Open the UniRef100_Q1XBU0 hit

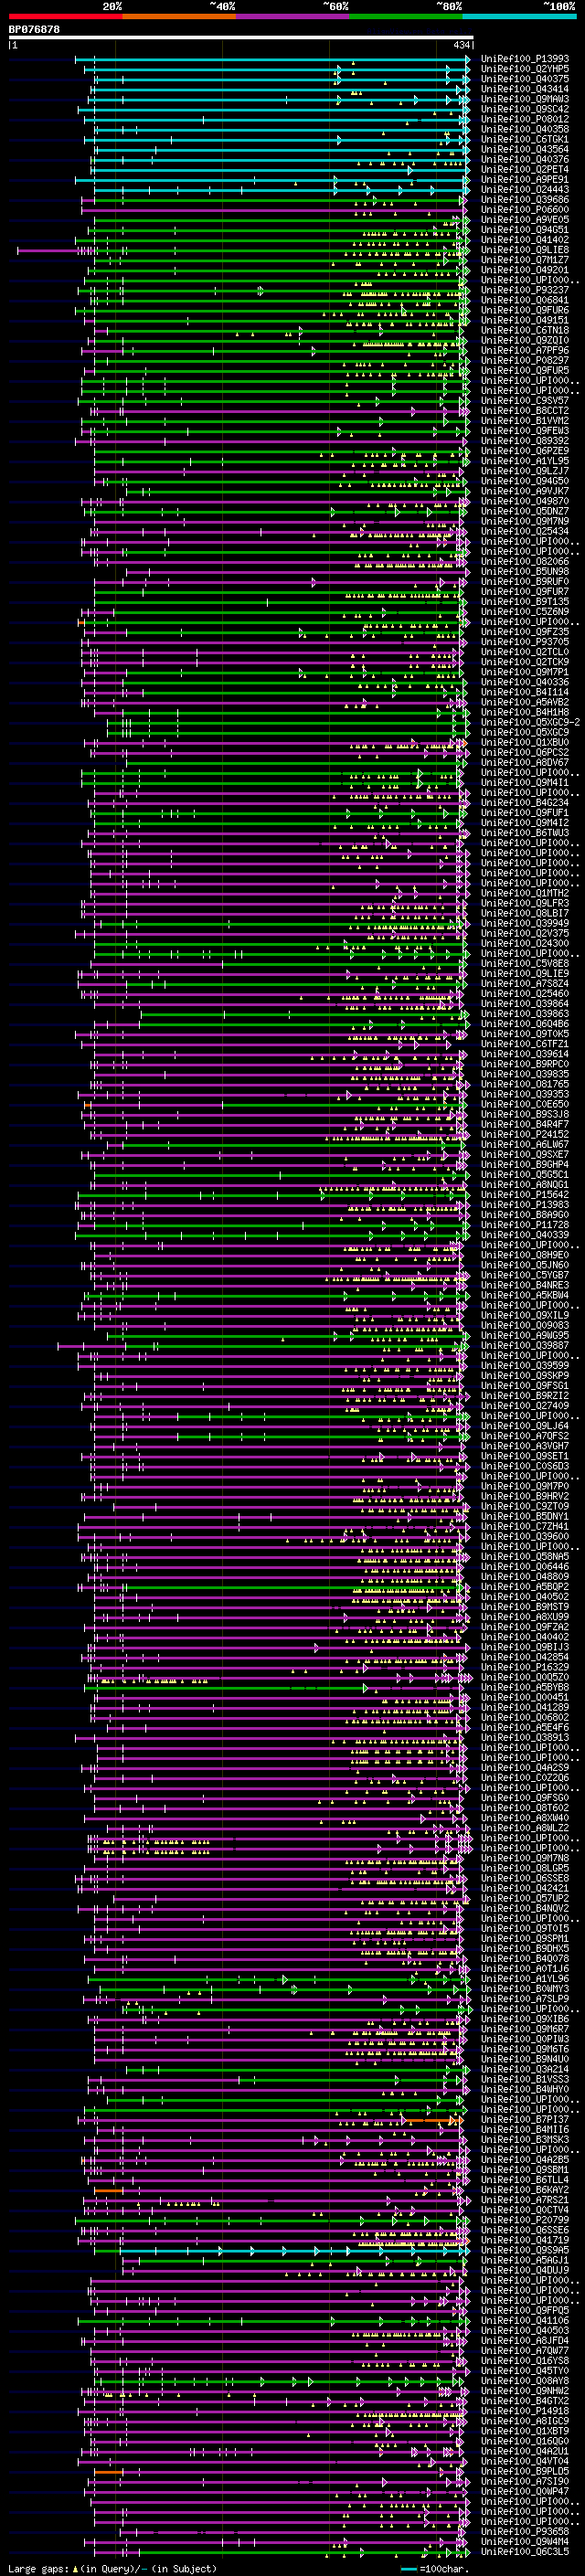[x=525, y=742]
